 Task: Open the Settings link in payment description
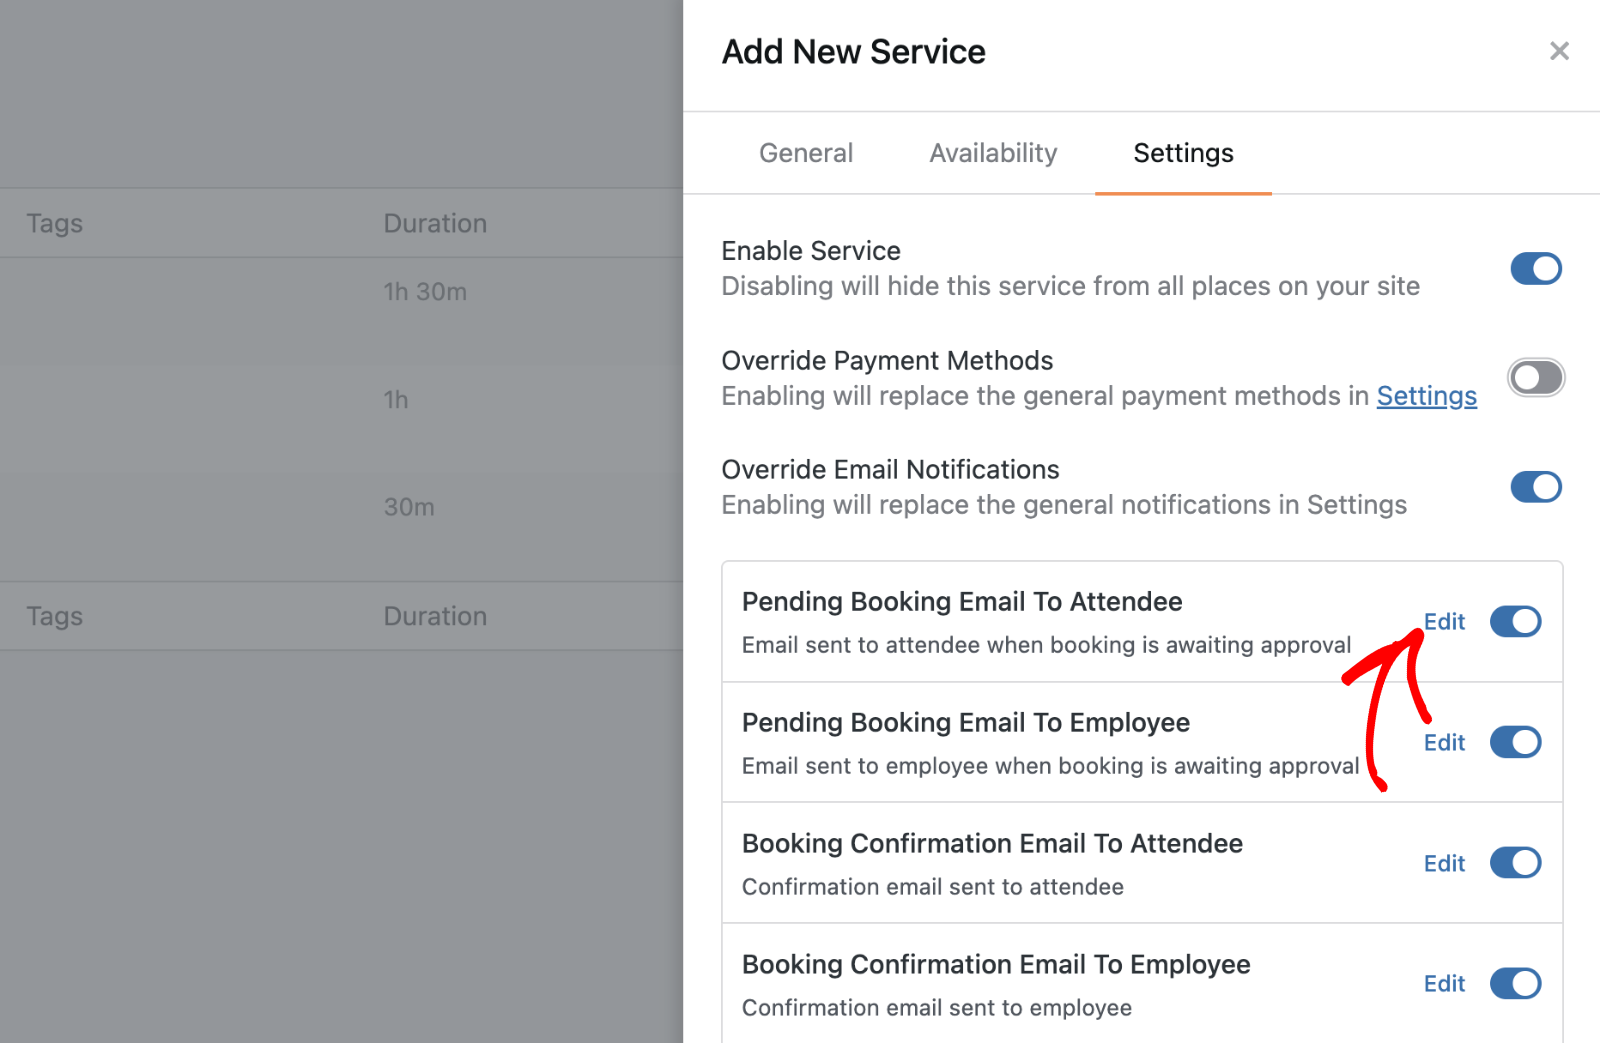pos(1425,396)
